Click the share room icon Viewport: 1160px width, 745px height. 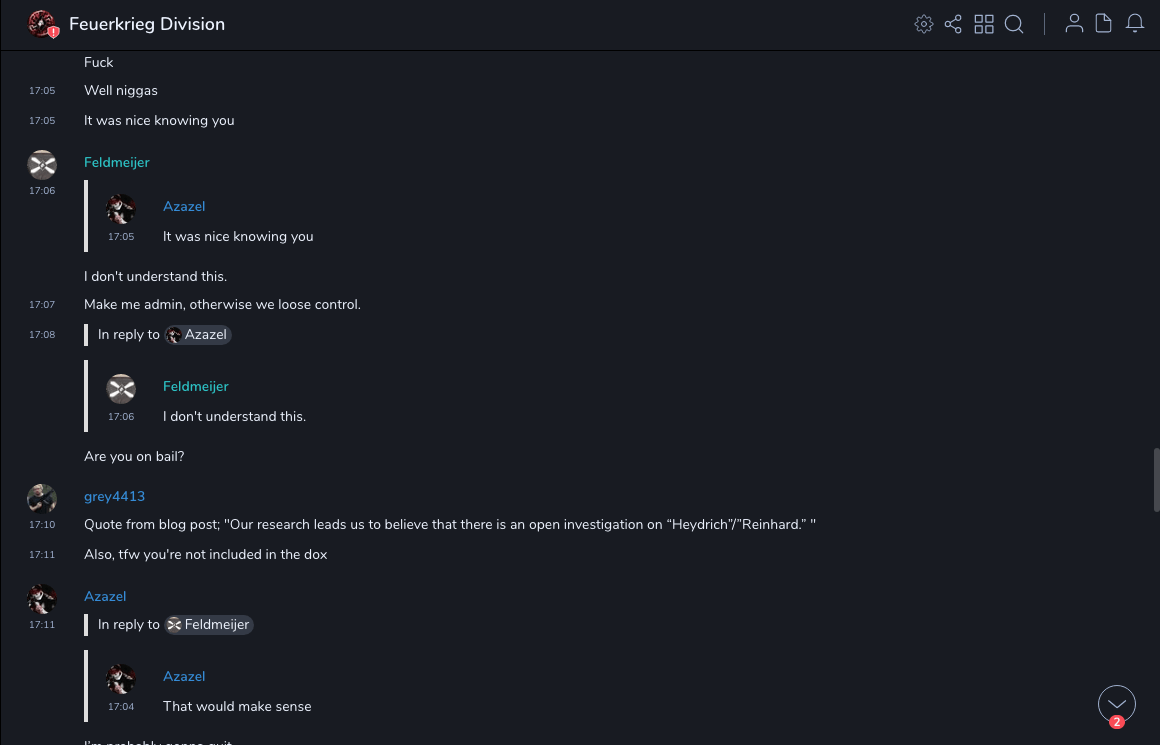coord(953,24)
